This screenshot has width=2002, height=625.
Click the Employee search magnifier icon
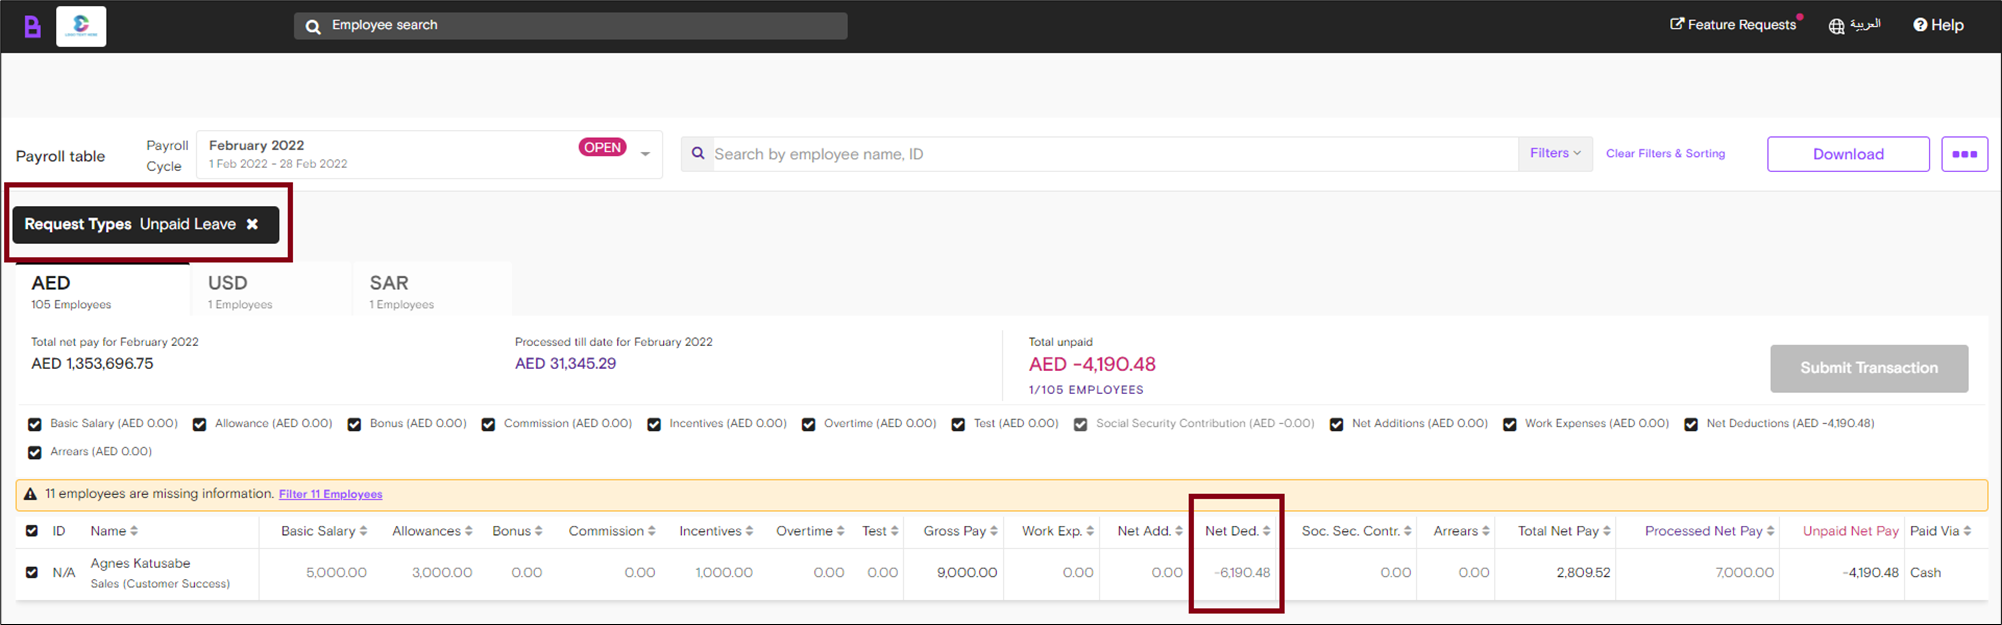313,26
